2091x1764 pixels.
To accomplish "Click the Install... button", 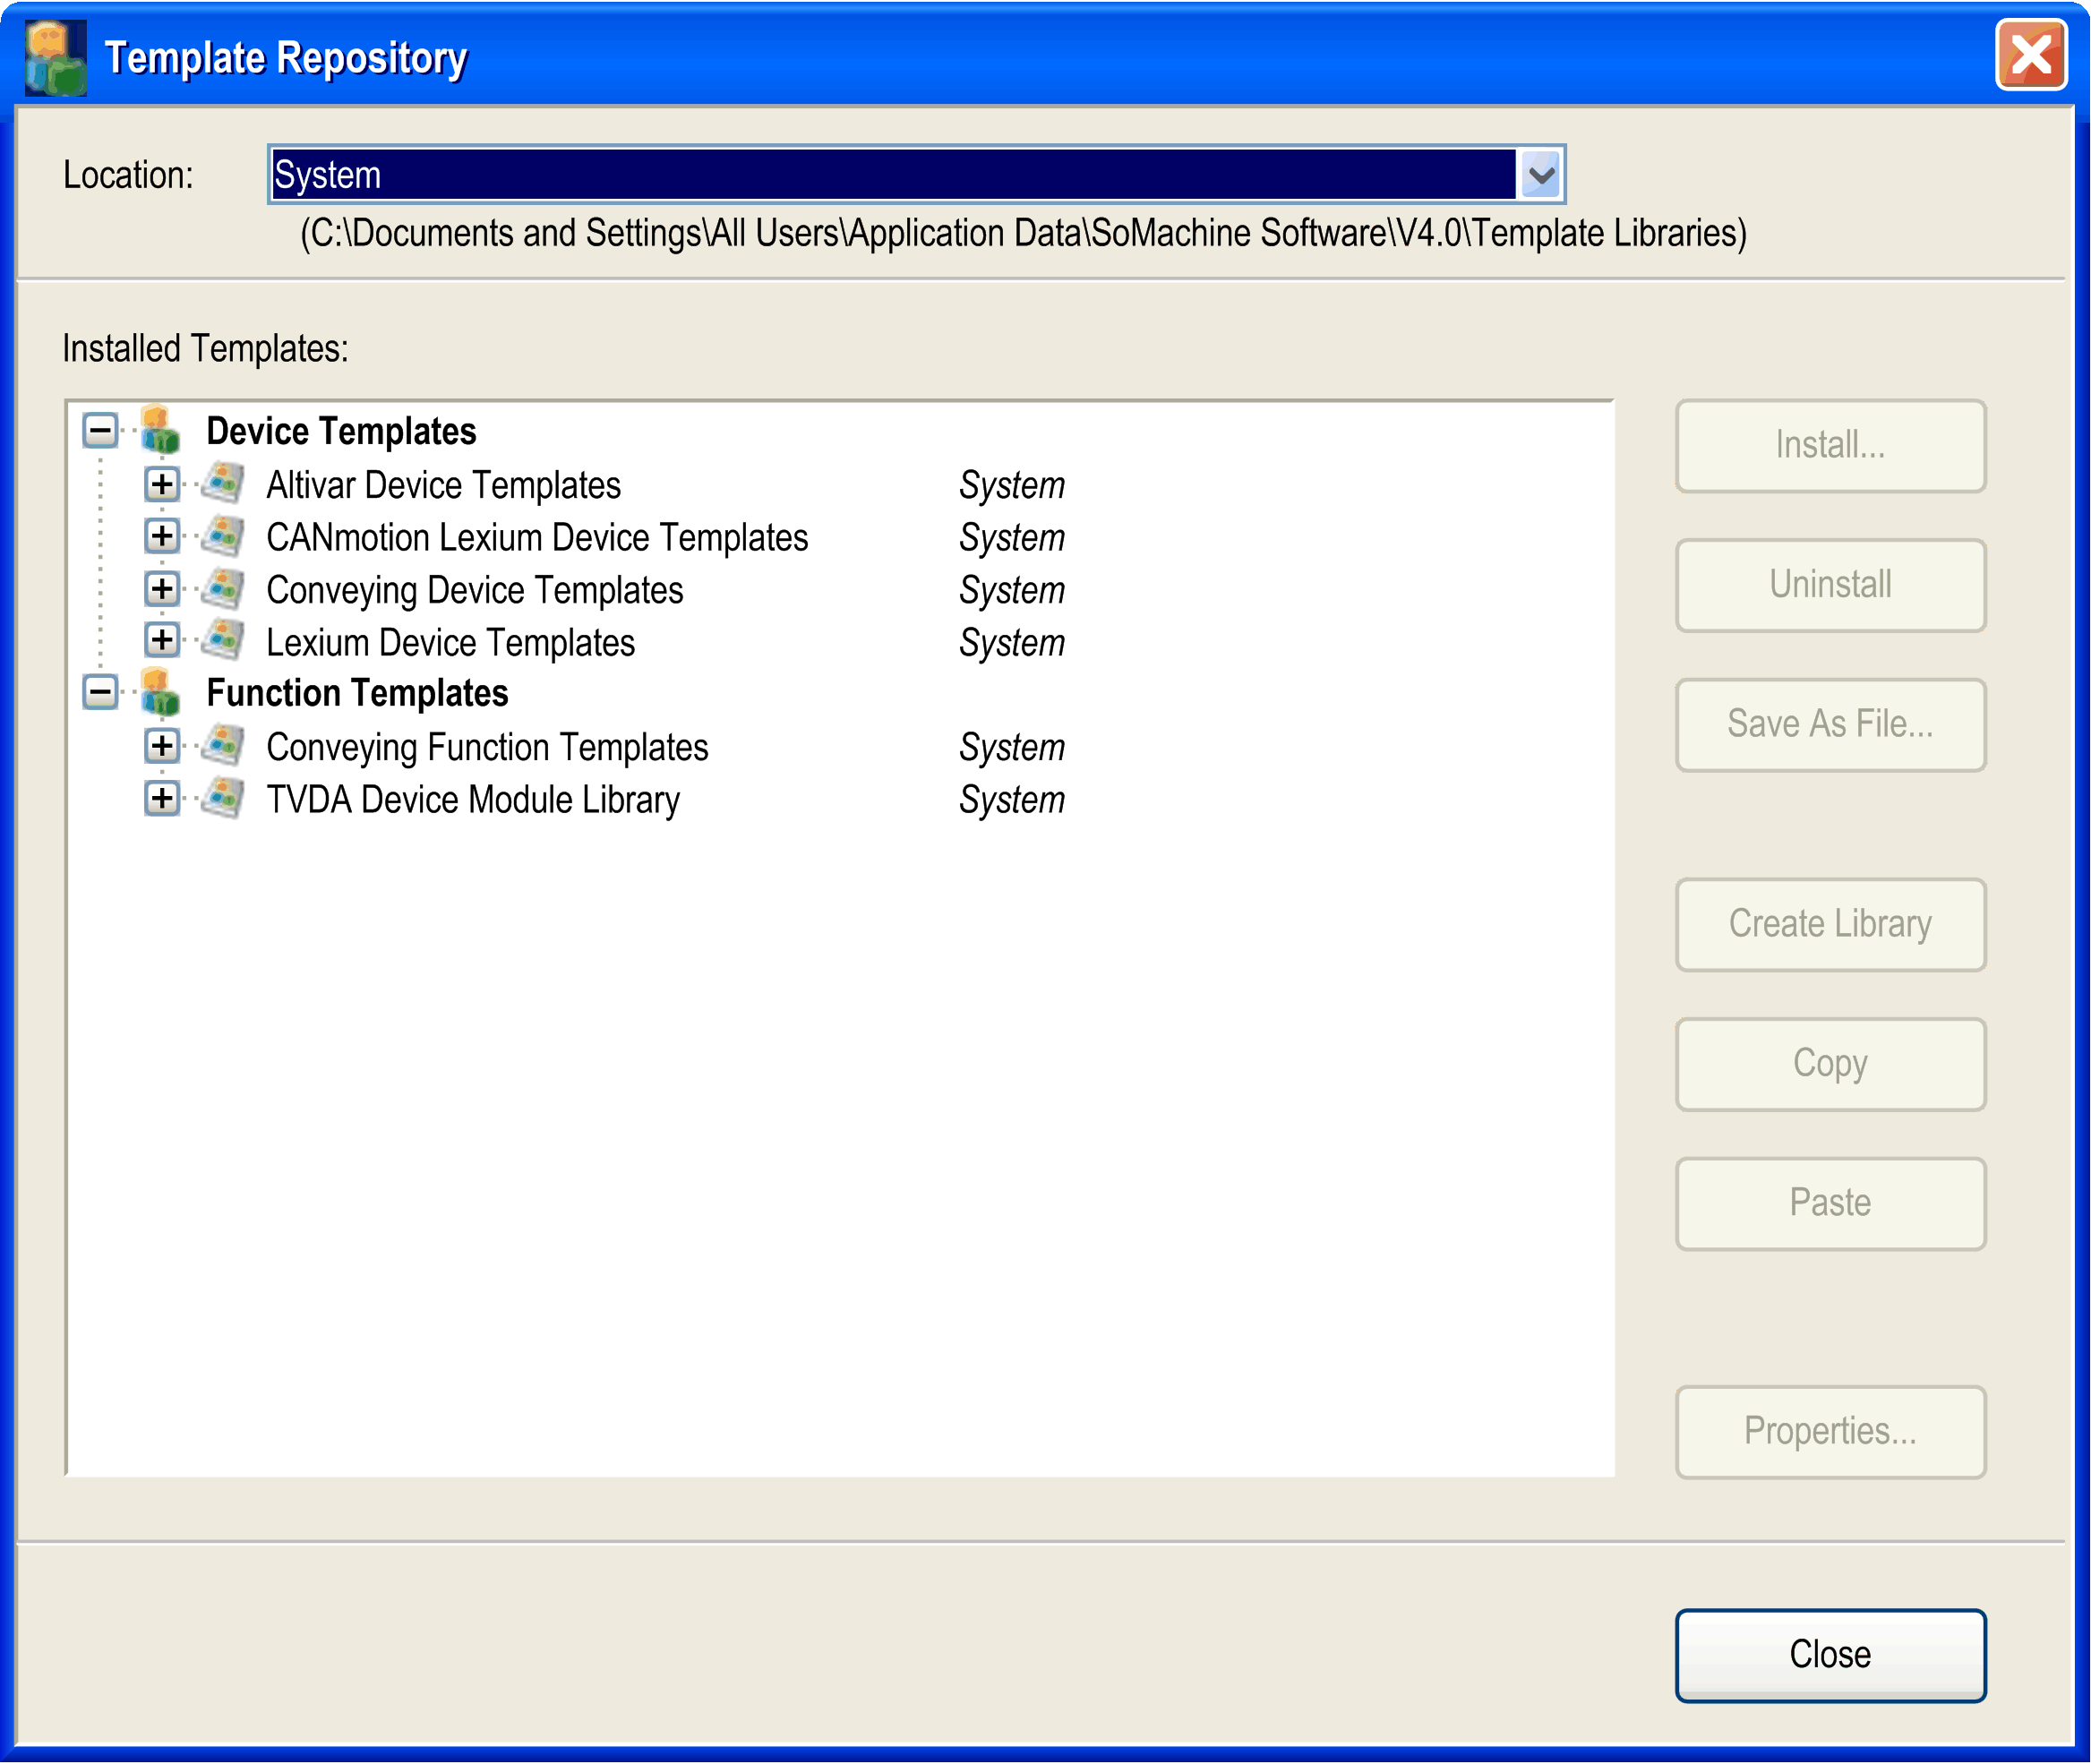I will pyautogui.click(x=1830, y=445).
